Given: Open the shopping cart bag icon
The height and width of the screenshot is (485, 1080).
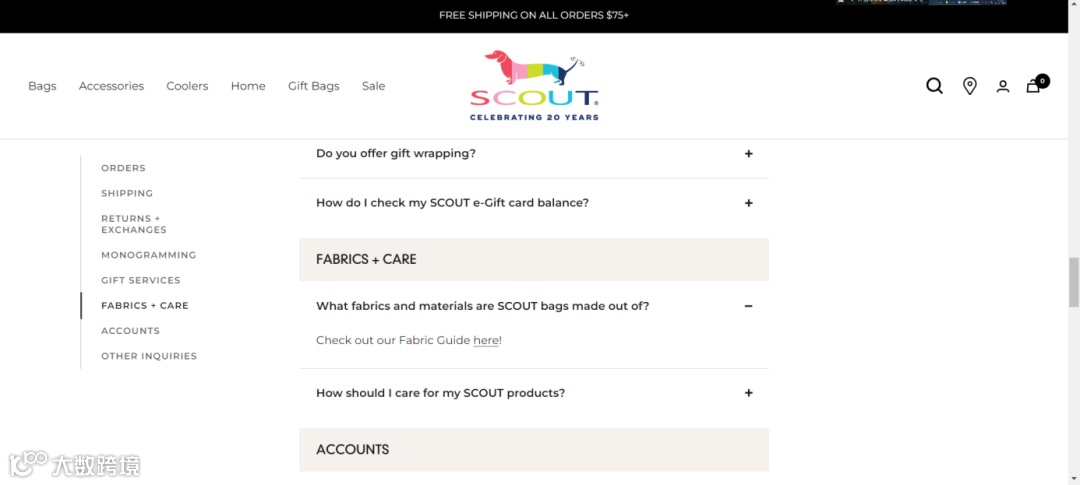Looking at the screenshot, I should coord(1034,86).
